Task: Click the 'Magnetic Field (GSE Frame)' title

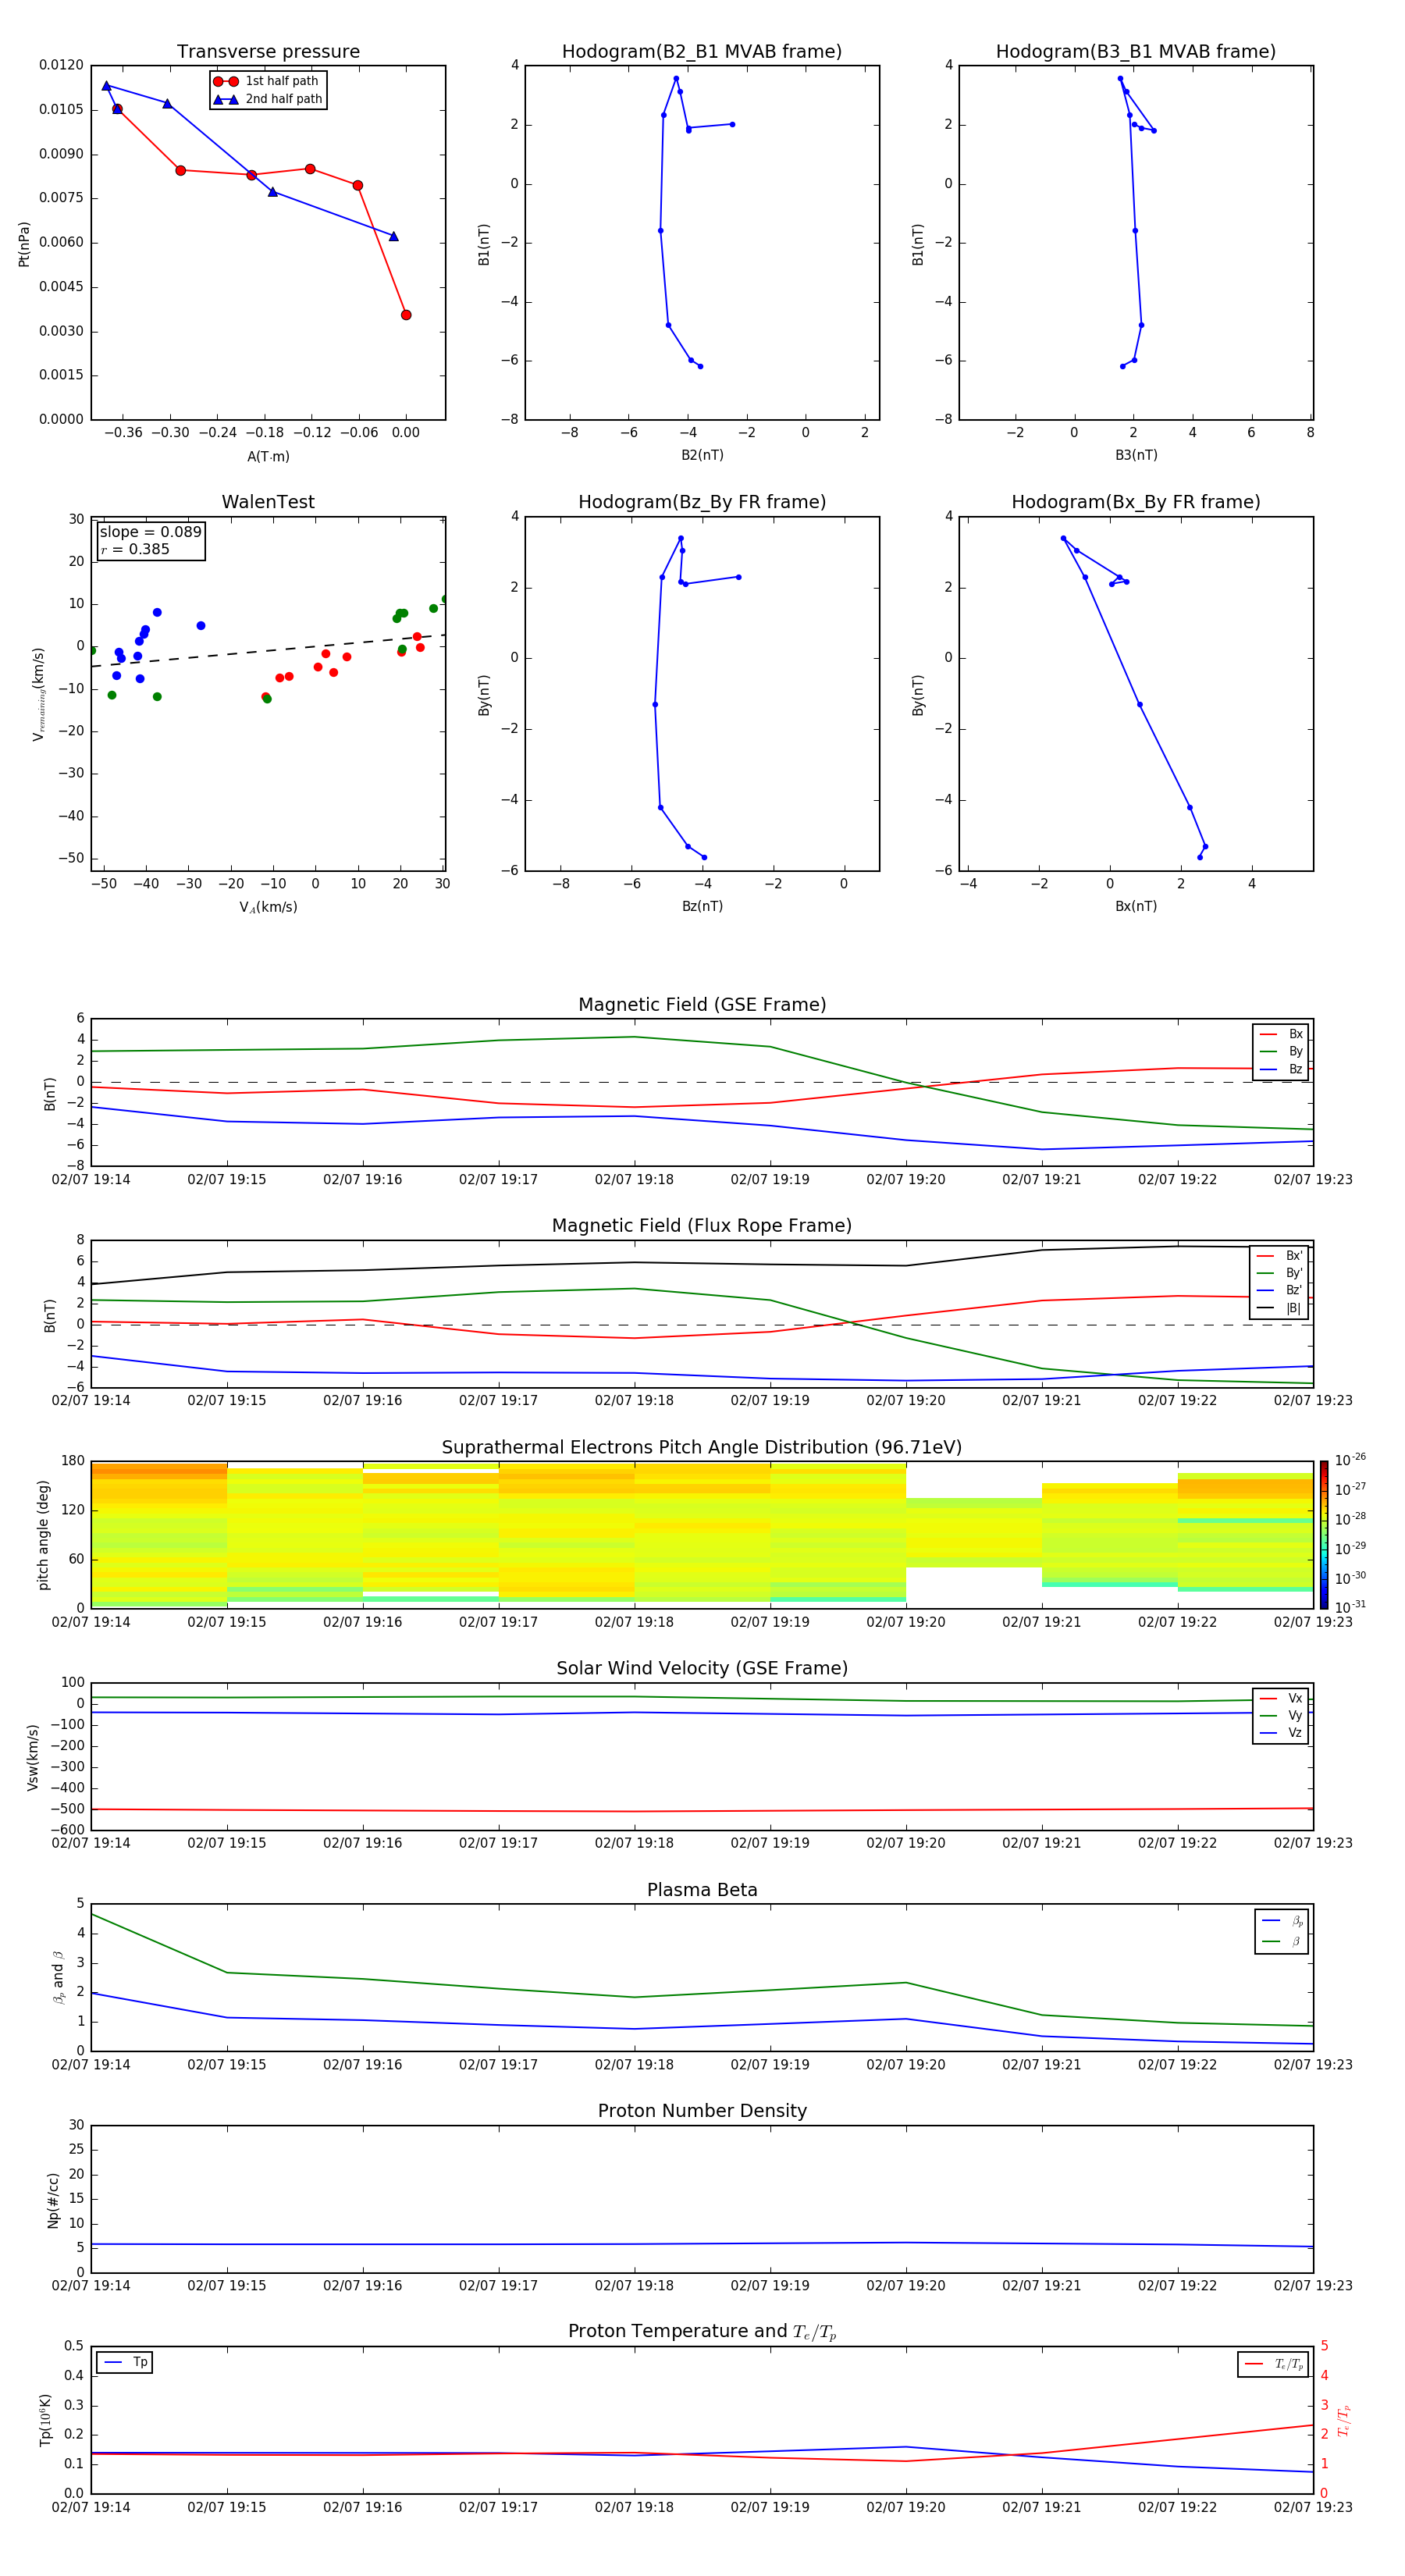Action: [x=702, y=1005]
